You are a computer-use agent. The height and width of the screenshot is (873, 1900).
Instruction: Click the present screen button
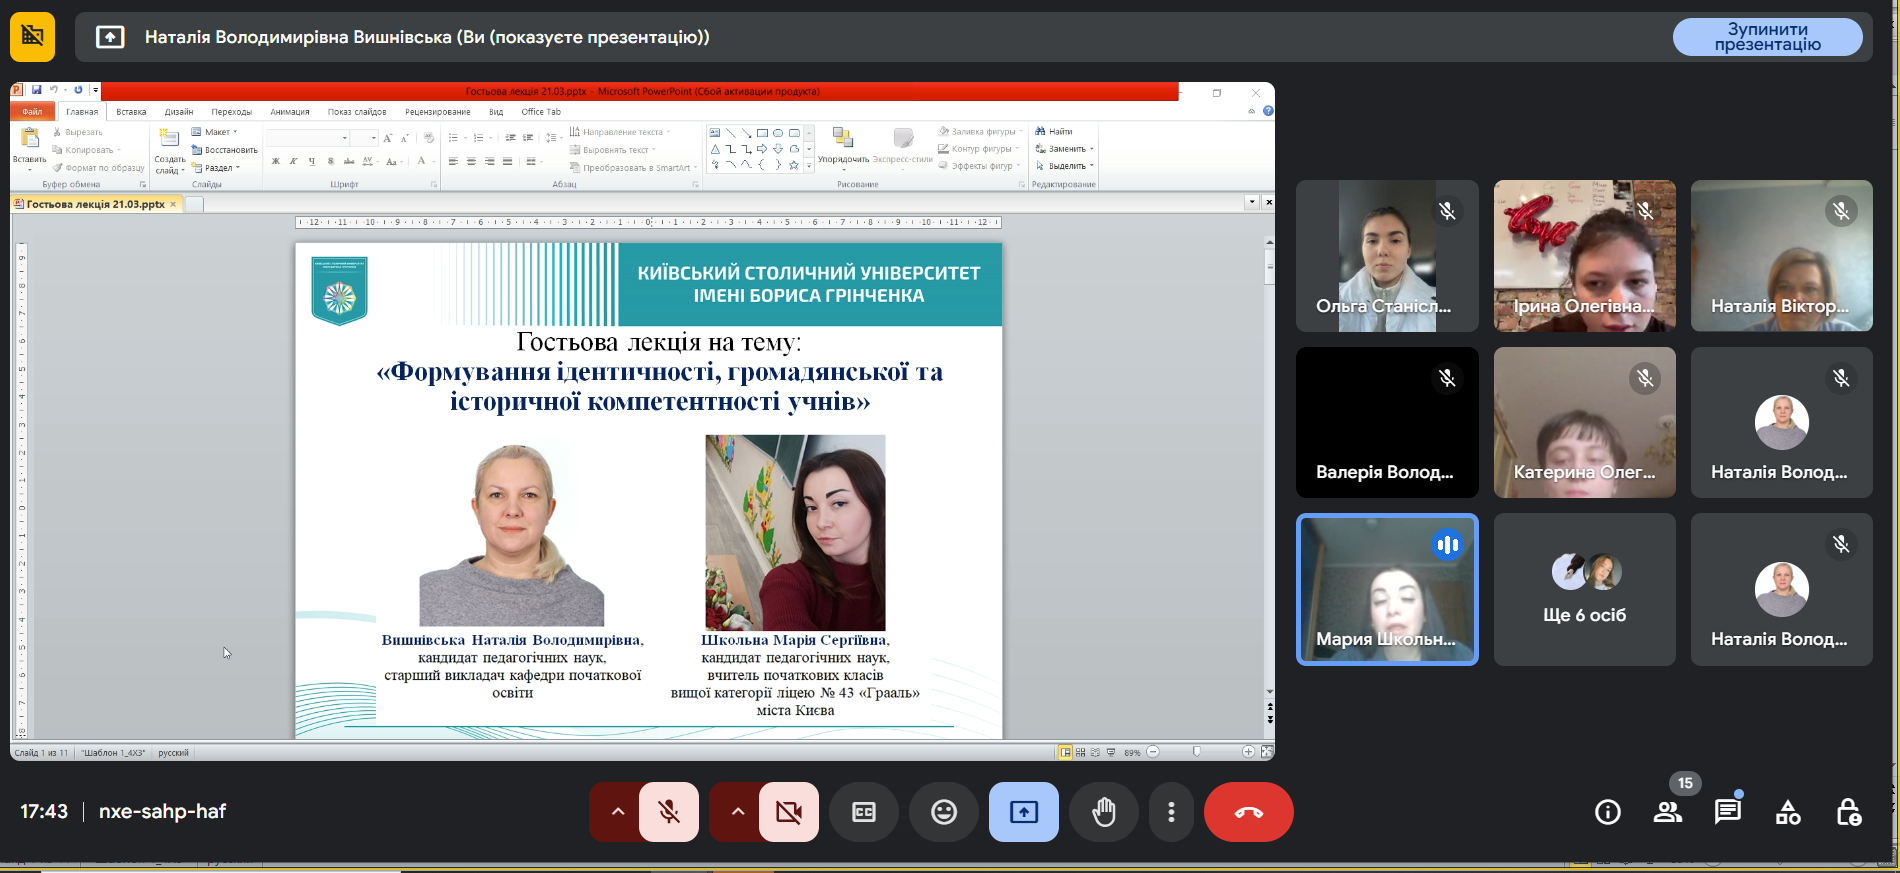(x=1023, y=812)
